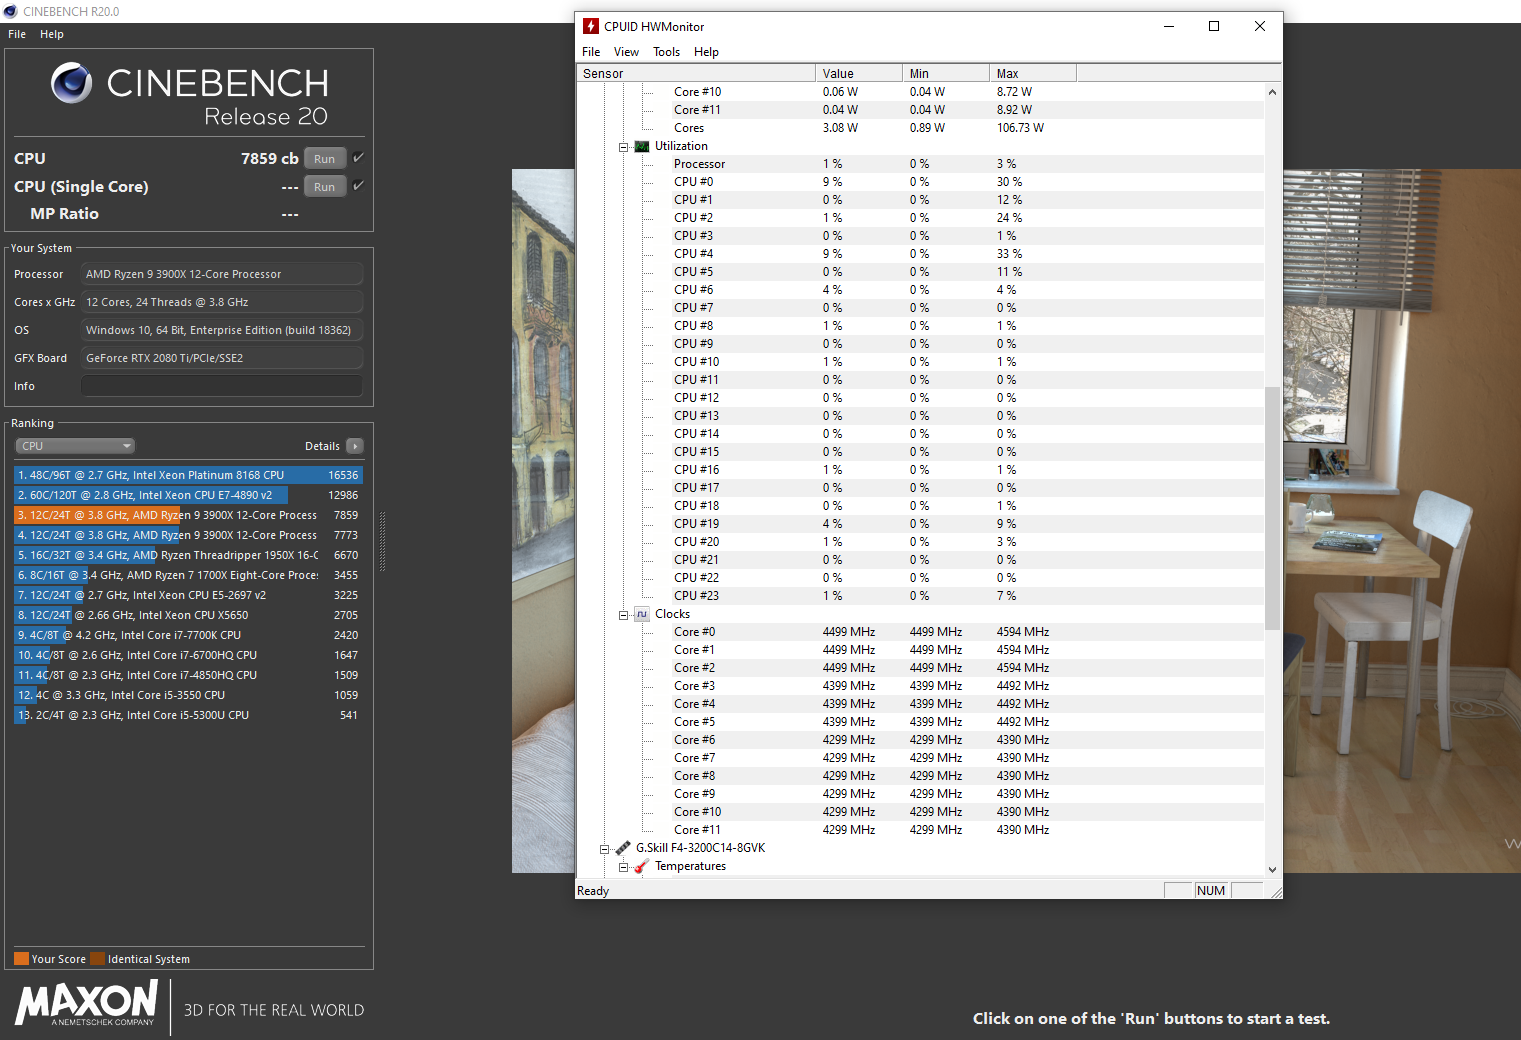Select ranking row 6 Ryzen 7 1700X
The height and width of the screenshot is (1040, 1521).
(188, 575)
